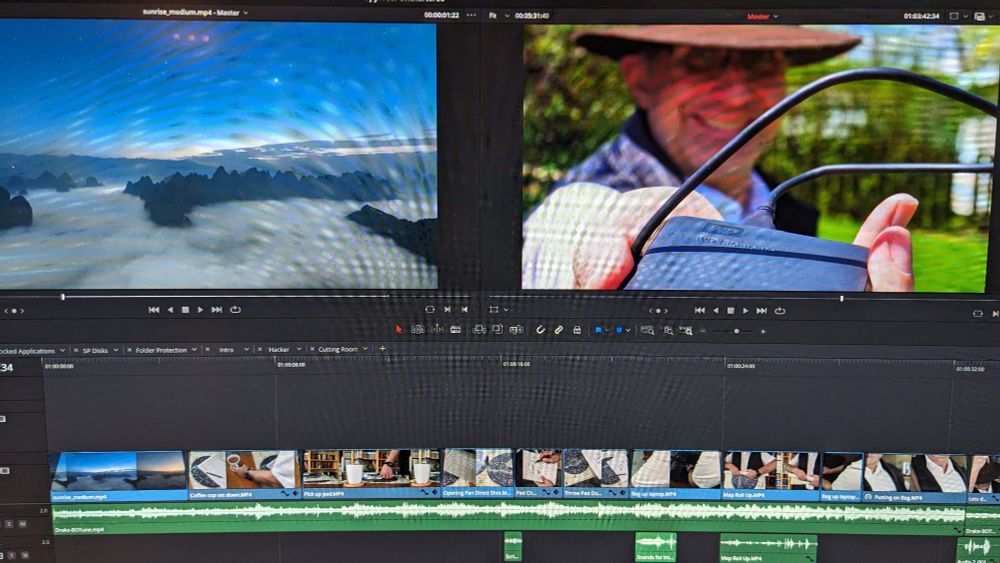Switch to the Hacker timeline tab
Image resolution: width=1000 pixels, height=563 pixels.
tap(279, 349)
